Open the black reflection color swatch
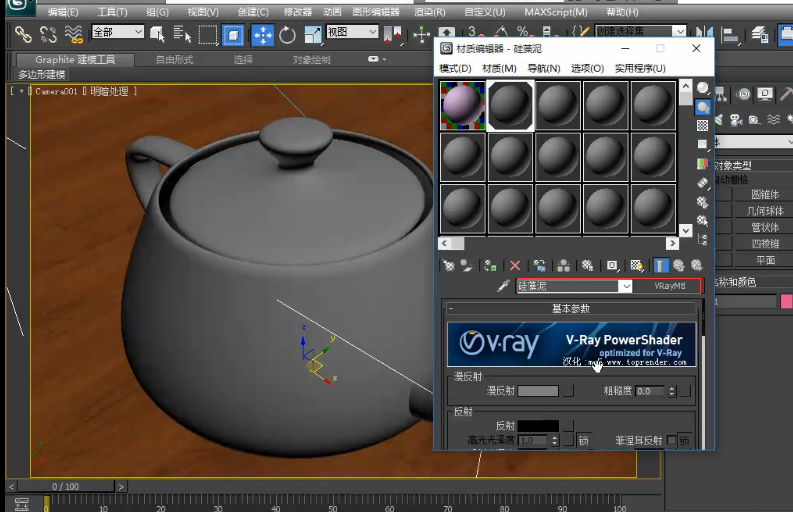This screenshot has width=793, height=512. pos(538,425)
